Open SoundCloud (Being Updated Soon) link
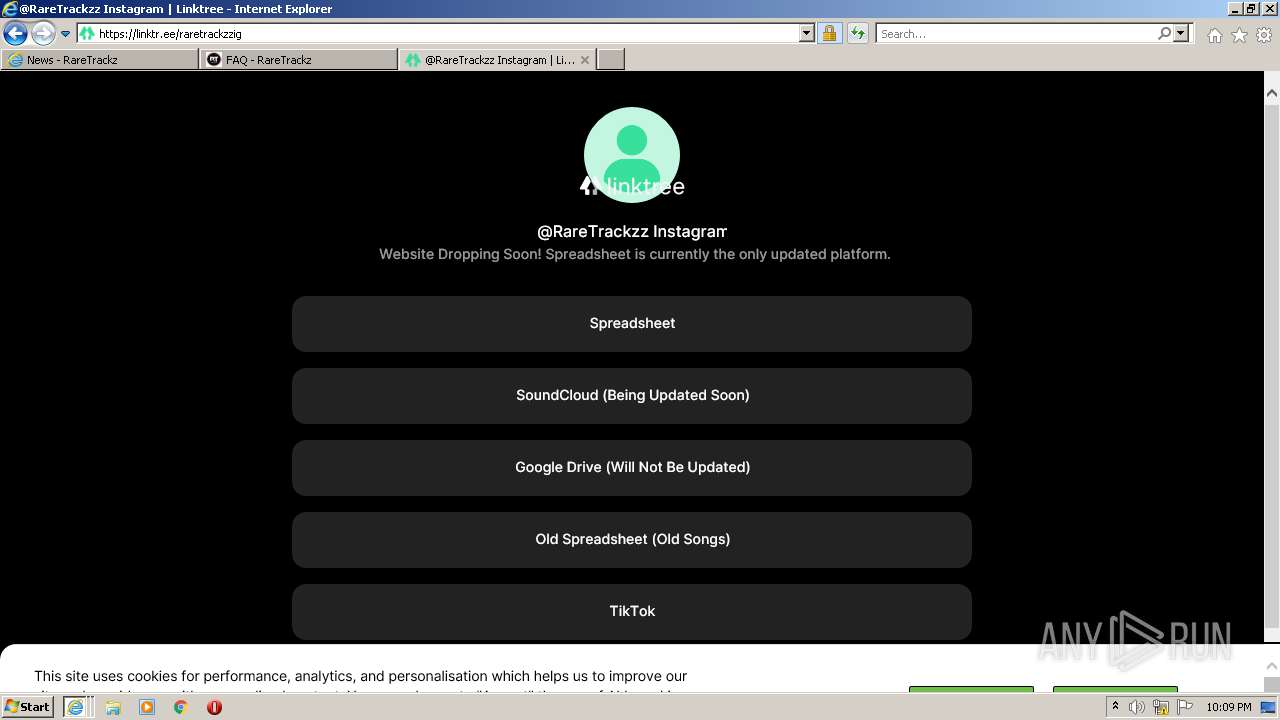This screenshot has width=1280, height=720. pyautogui.click(x=632, y=396)
